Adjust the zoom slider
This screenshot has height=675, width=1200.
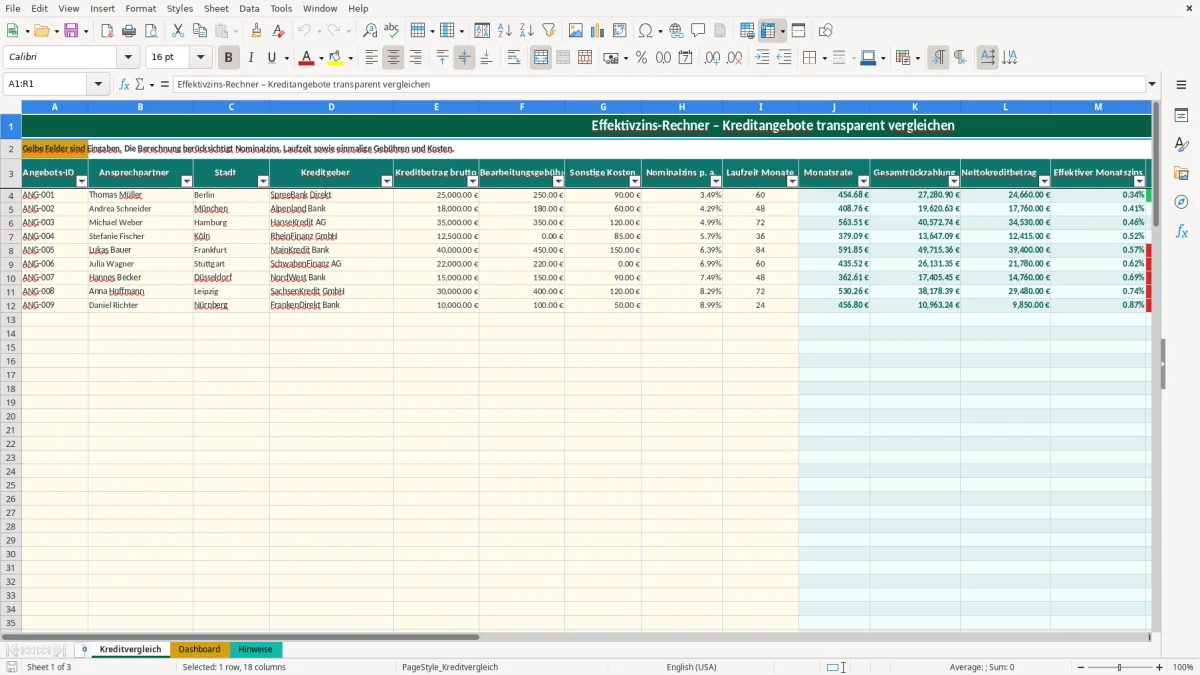click(x=1119, y=667)
